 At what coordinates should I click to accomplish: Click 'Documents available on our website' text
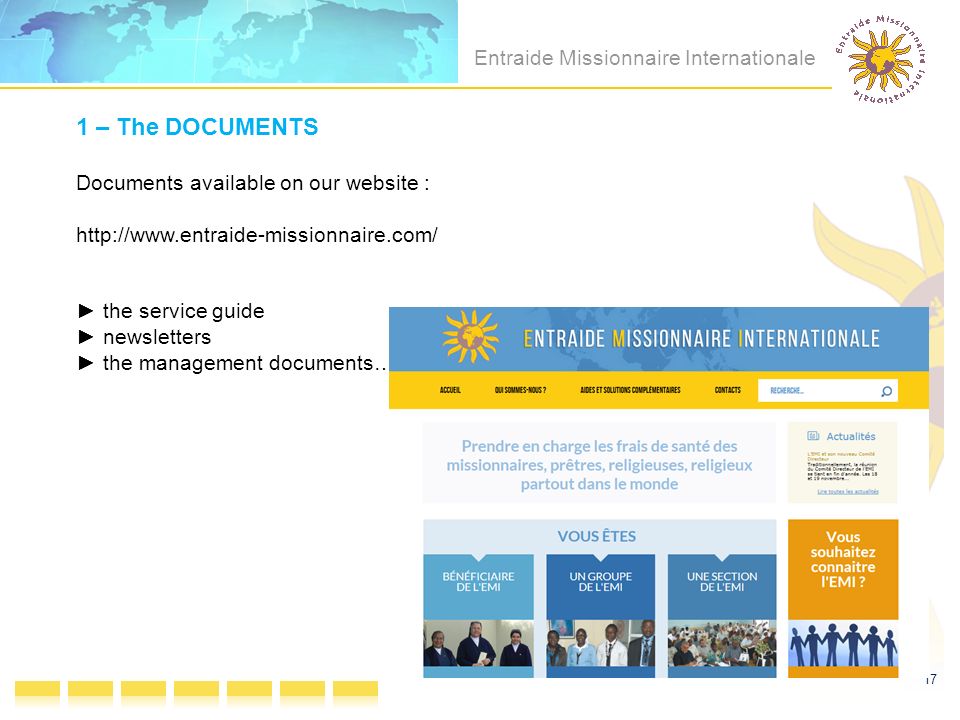point(252,183)
